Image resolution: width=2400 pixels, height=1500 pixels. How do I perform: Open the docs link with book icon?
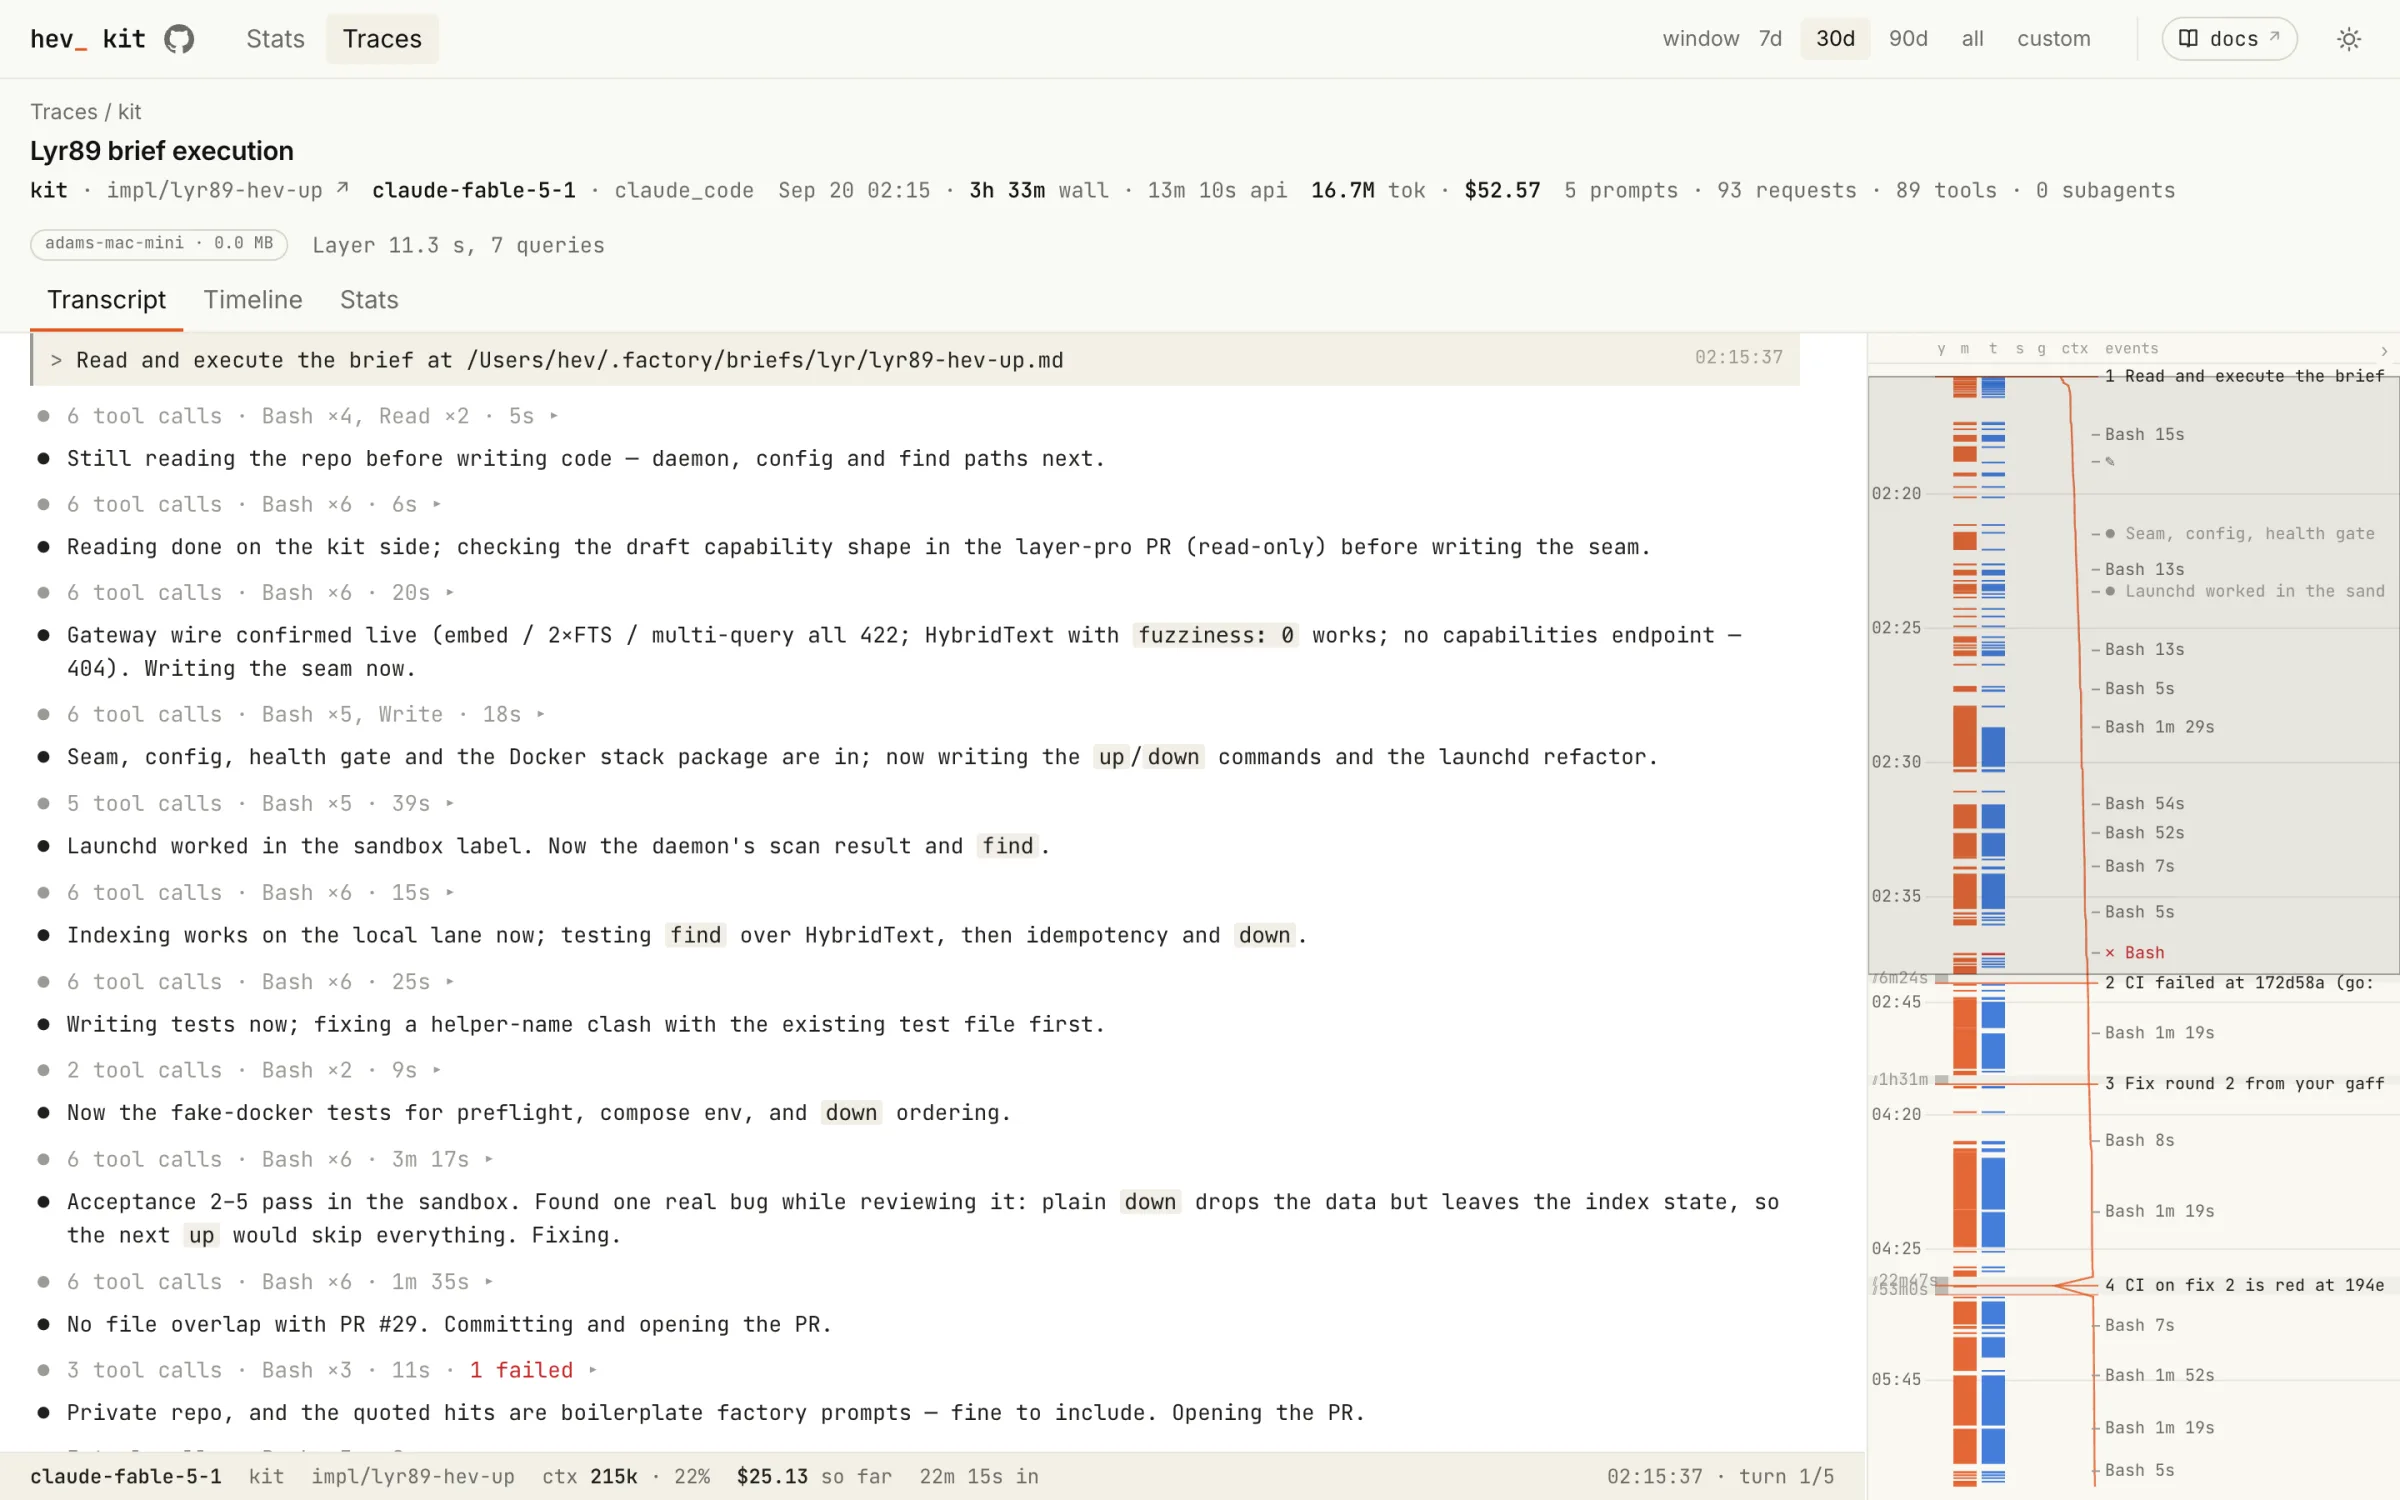click(2229, 39)
